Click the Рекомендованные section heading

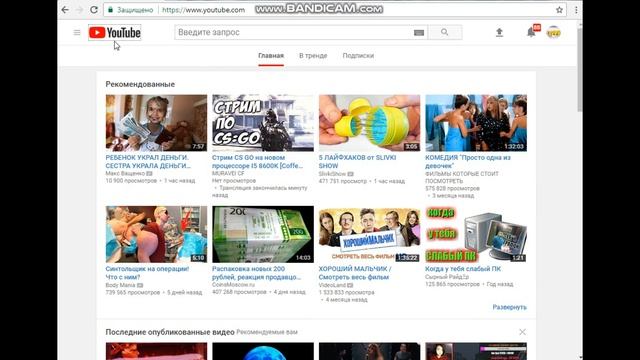click(x=140, y=84)
